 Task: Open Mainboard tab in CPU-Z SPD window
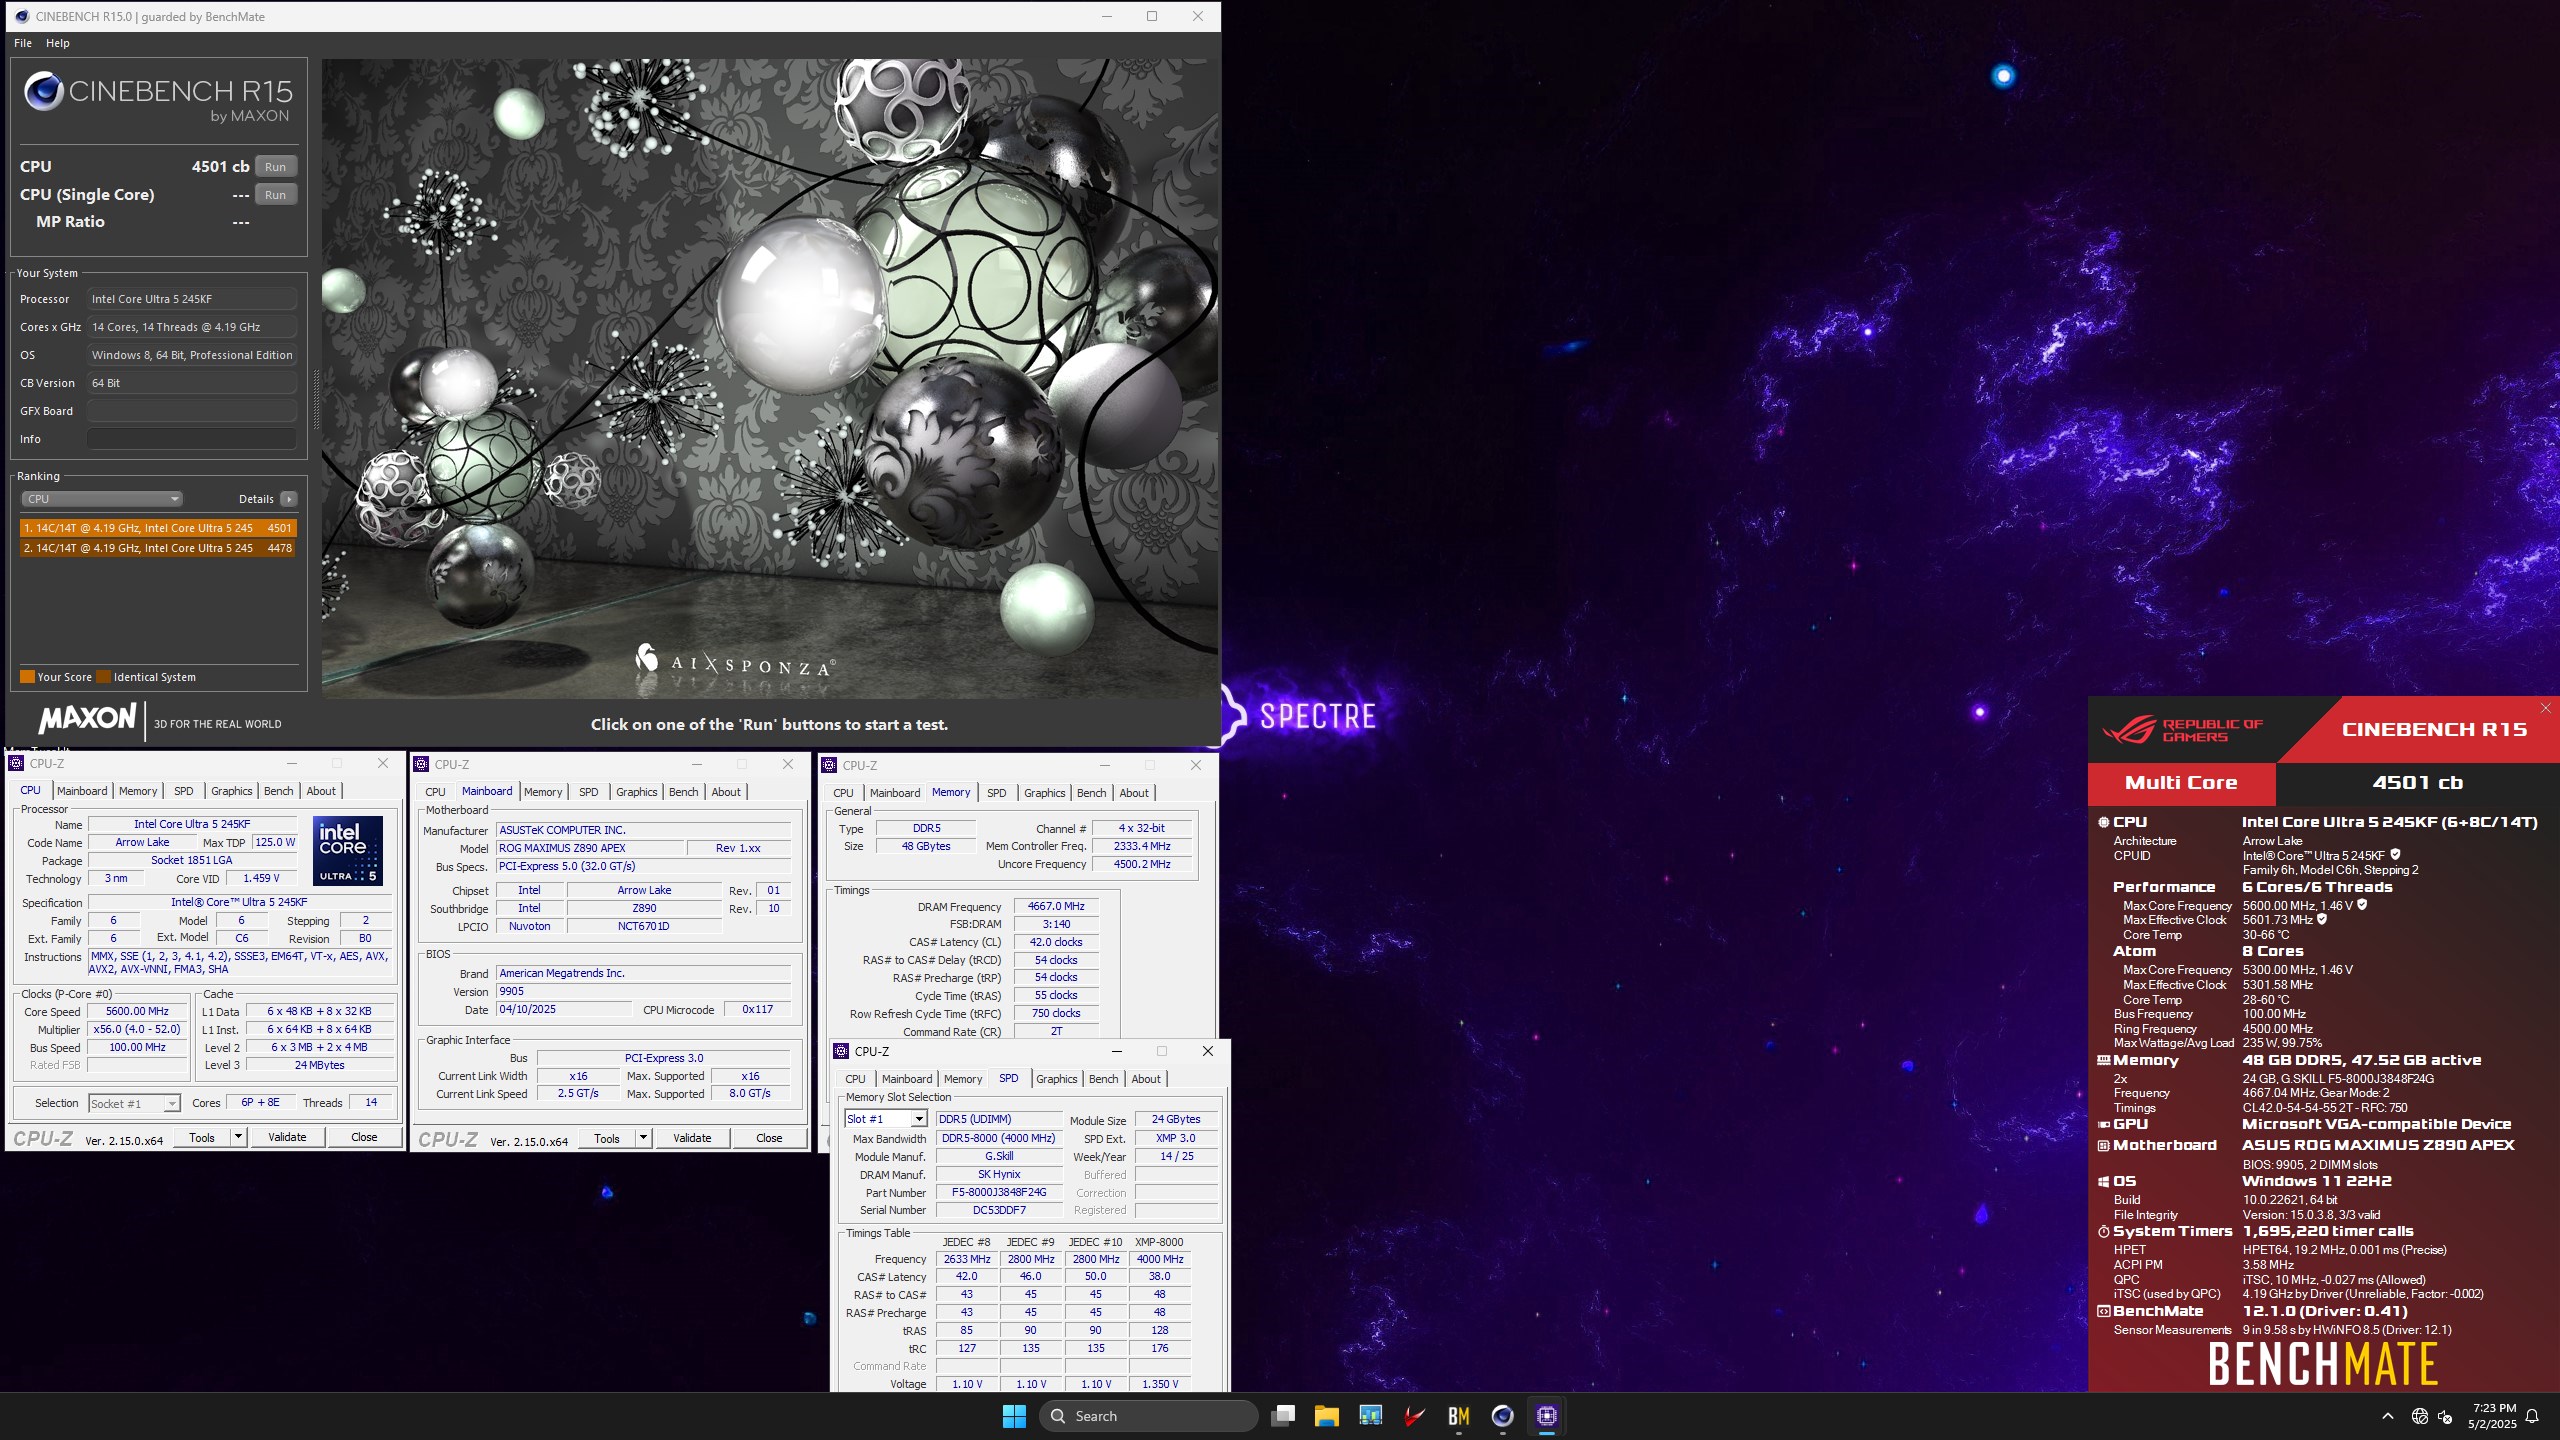pos(906,1079)
